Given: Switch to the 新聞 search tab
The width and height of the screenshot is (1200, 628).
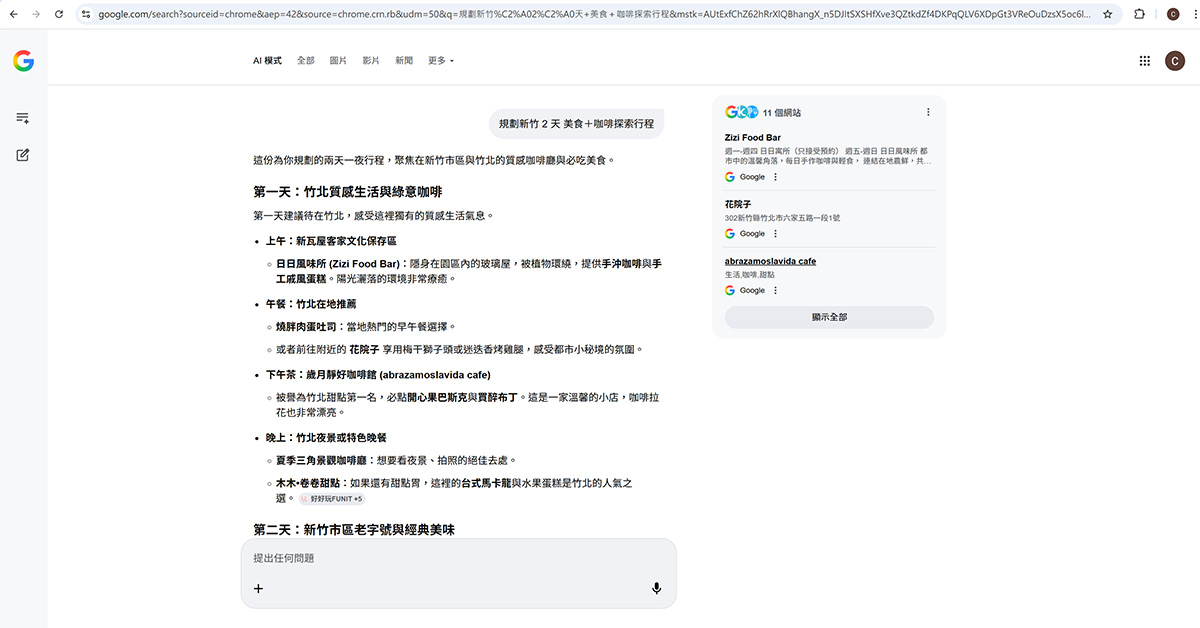Looking at the screenshot, I should 403,60.
